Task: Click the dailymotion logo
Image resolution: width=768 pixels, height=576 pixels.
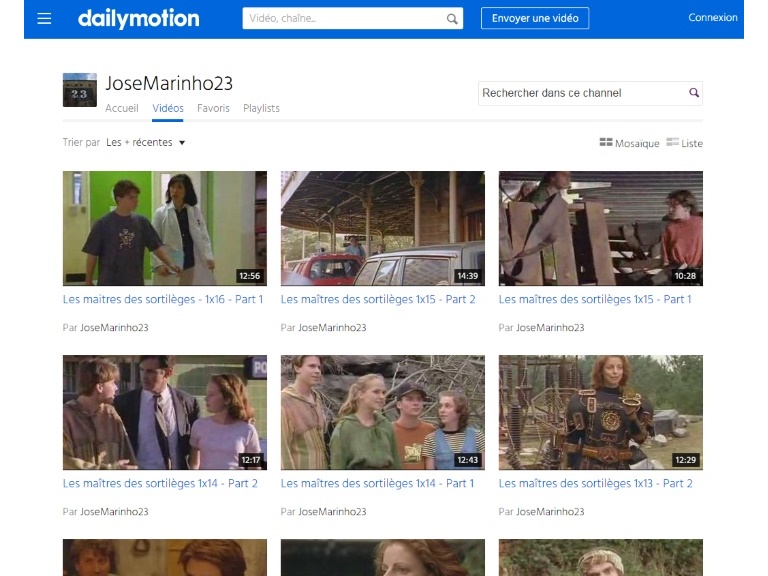Action: tap(139, 19)
